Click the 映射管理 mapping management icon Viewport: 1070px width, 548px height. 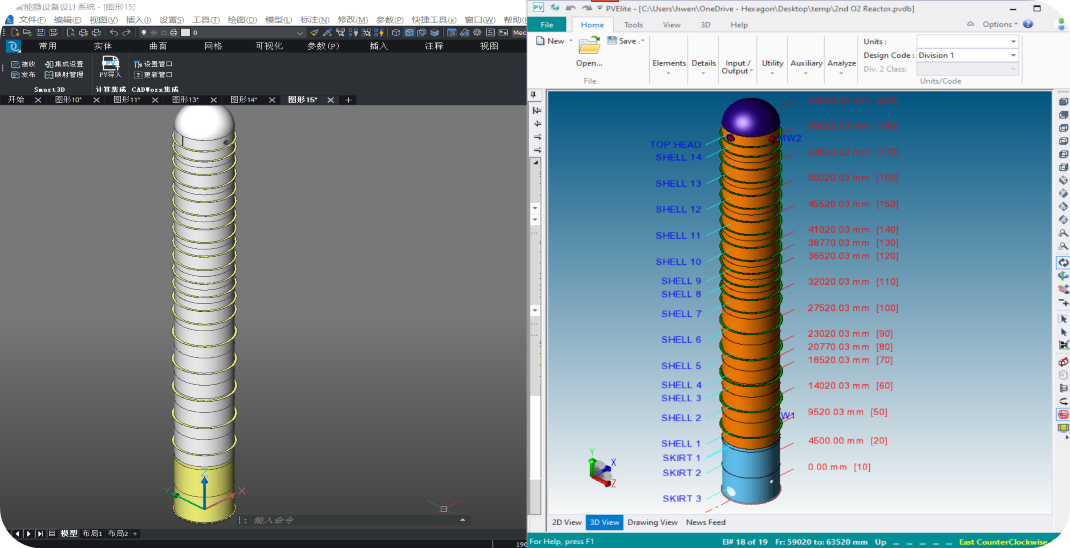49,74
